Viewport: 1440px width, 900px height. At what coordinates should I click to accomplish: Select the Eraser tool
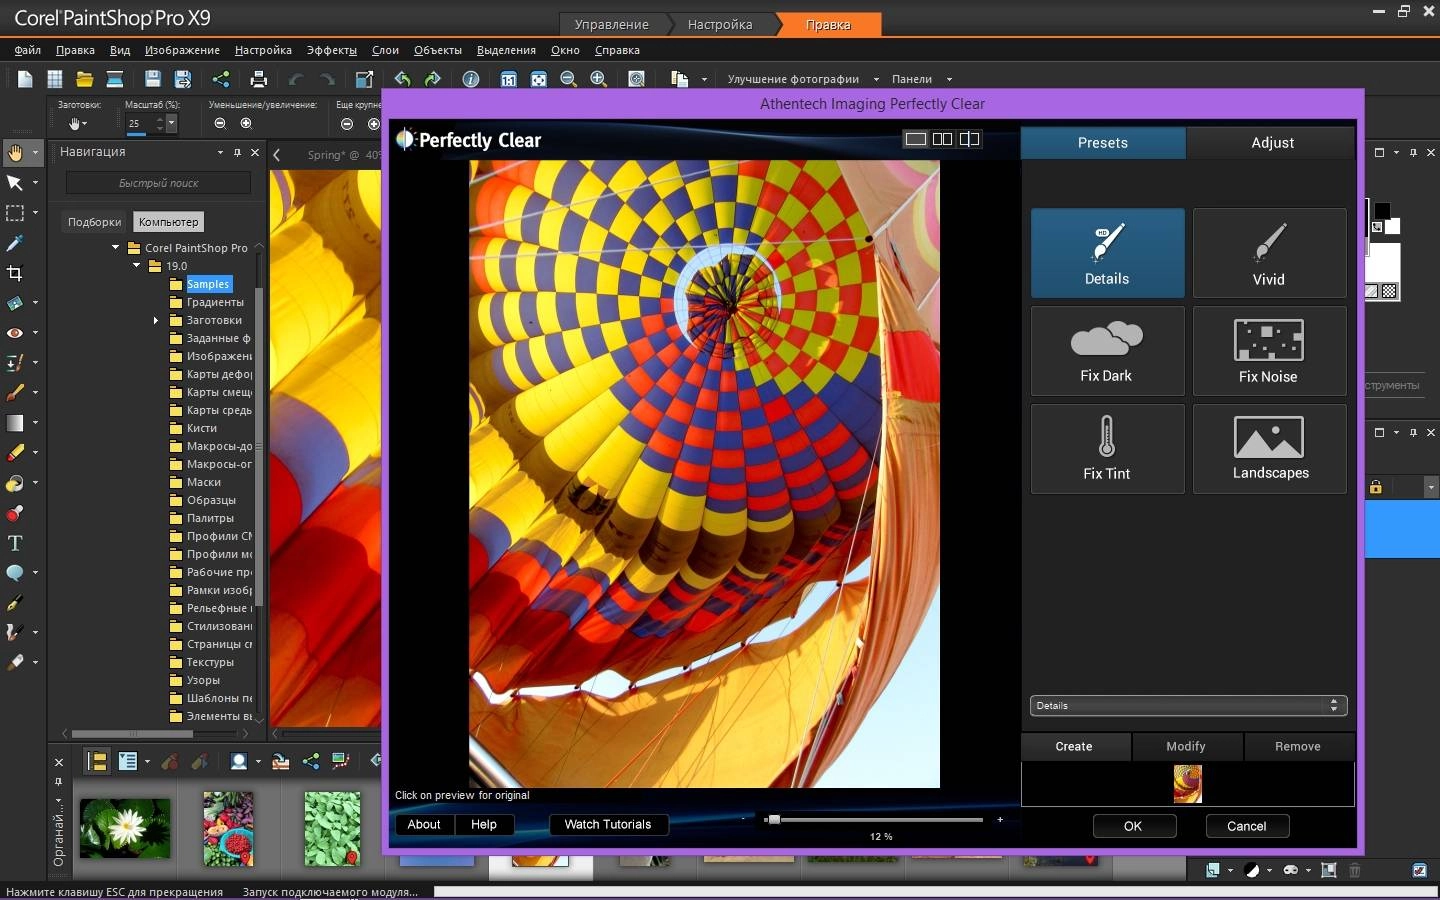15,453
